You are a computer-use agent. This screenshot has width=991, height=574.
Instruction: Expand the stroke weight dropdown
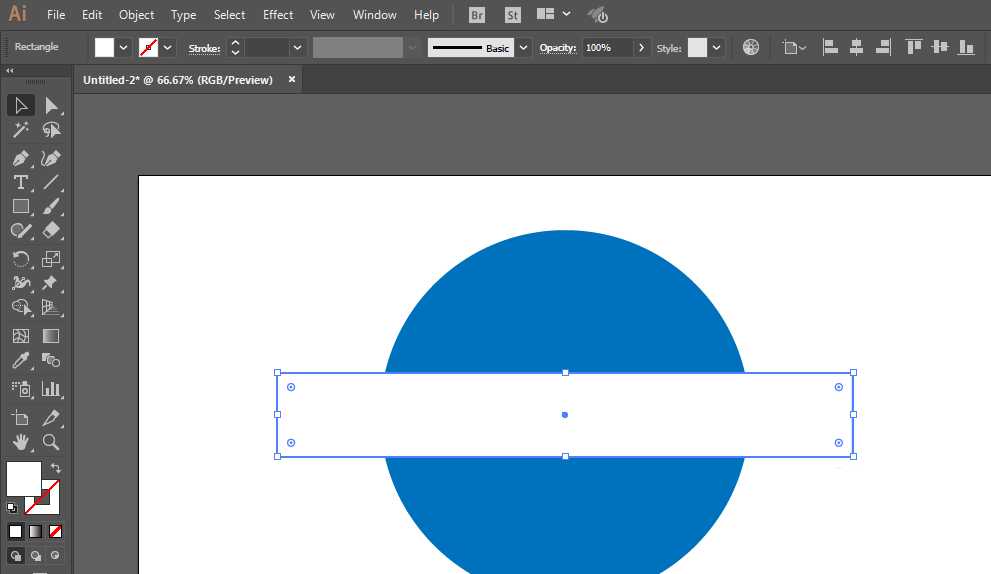[297, 47]
